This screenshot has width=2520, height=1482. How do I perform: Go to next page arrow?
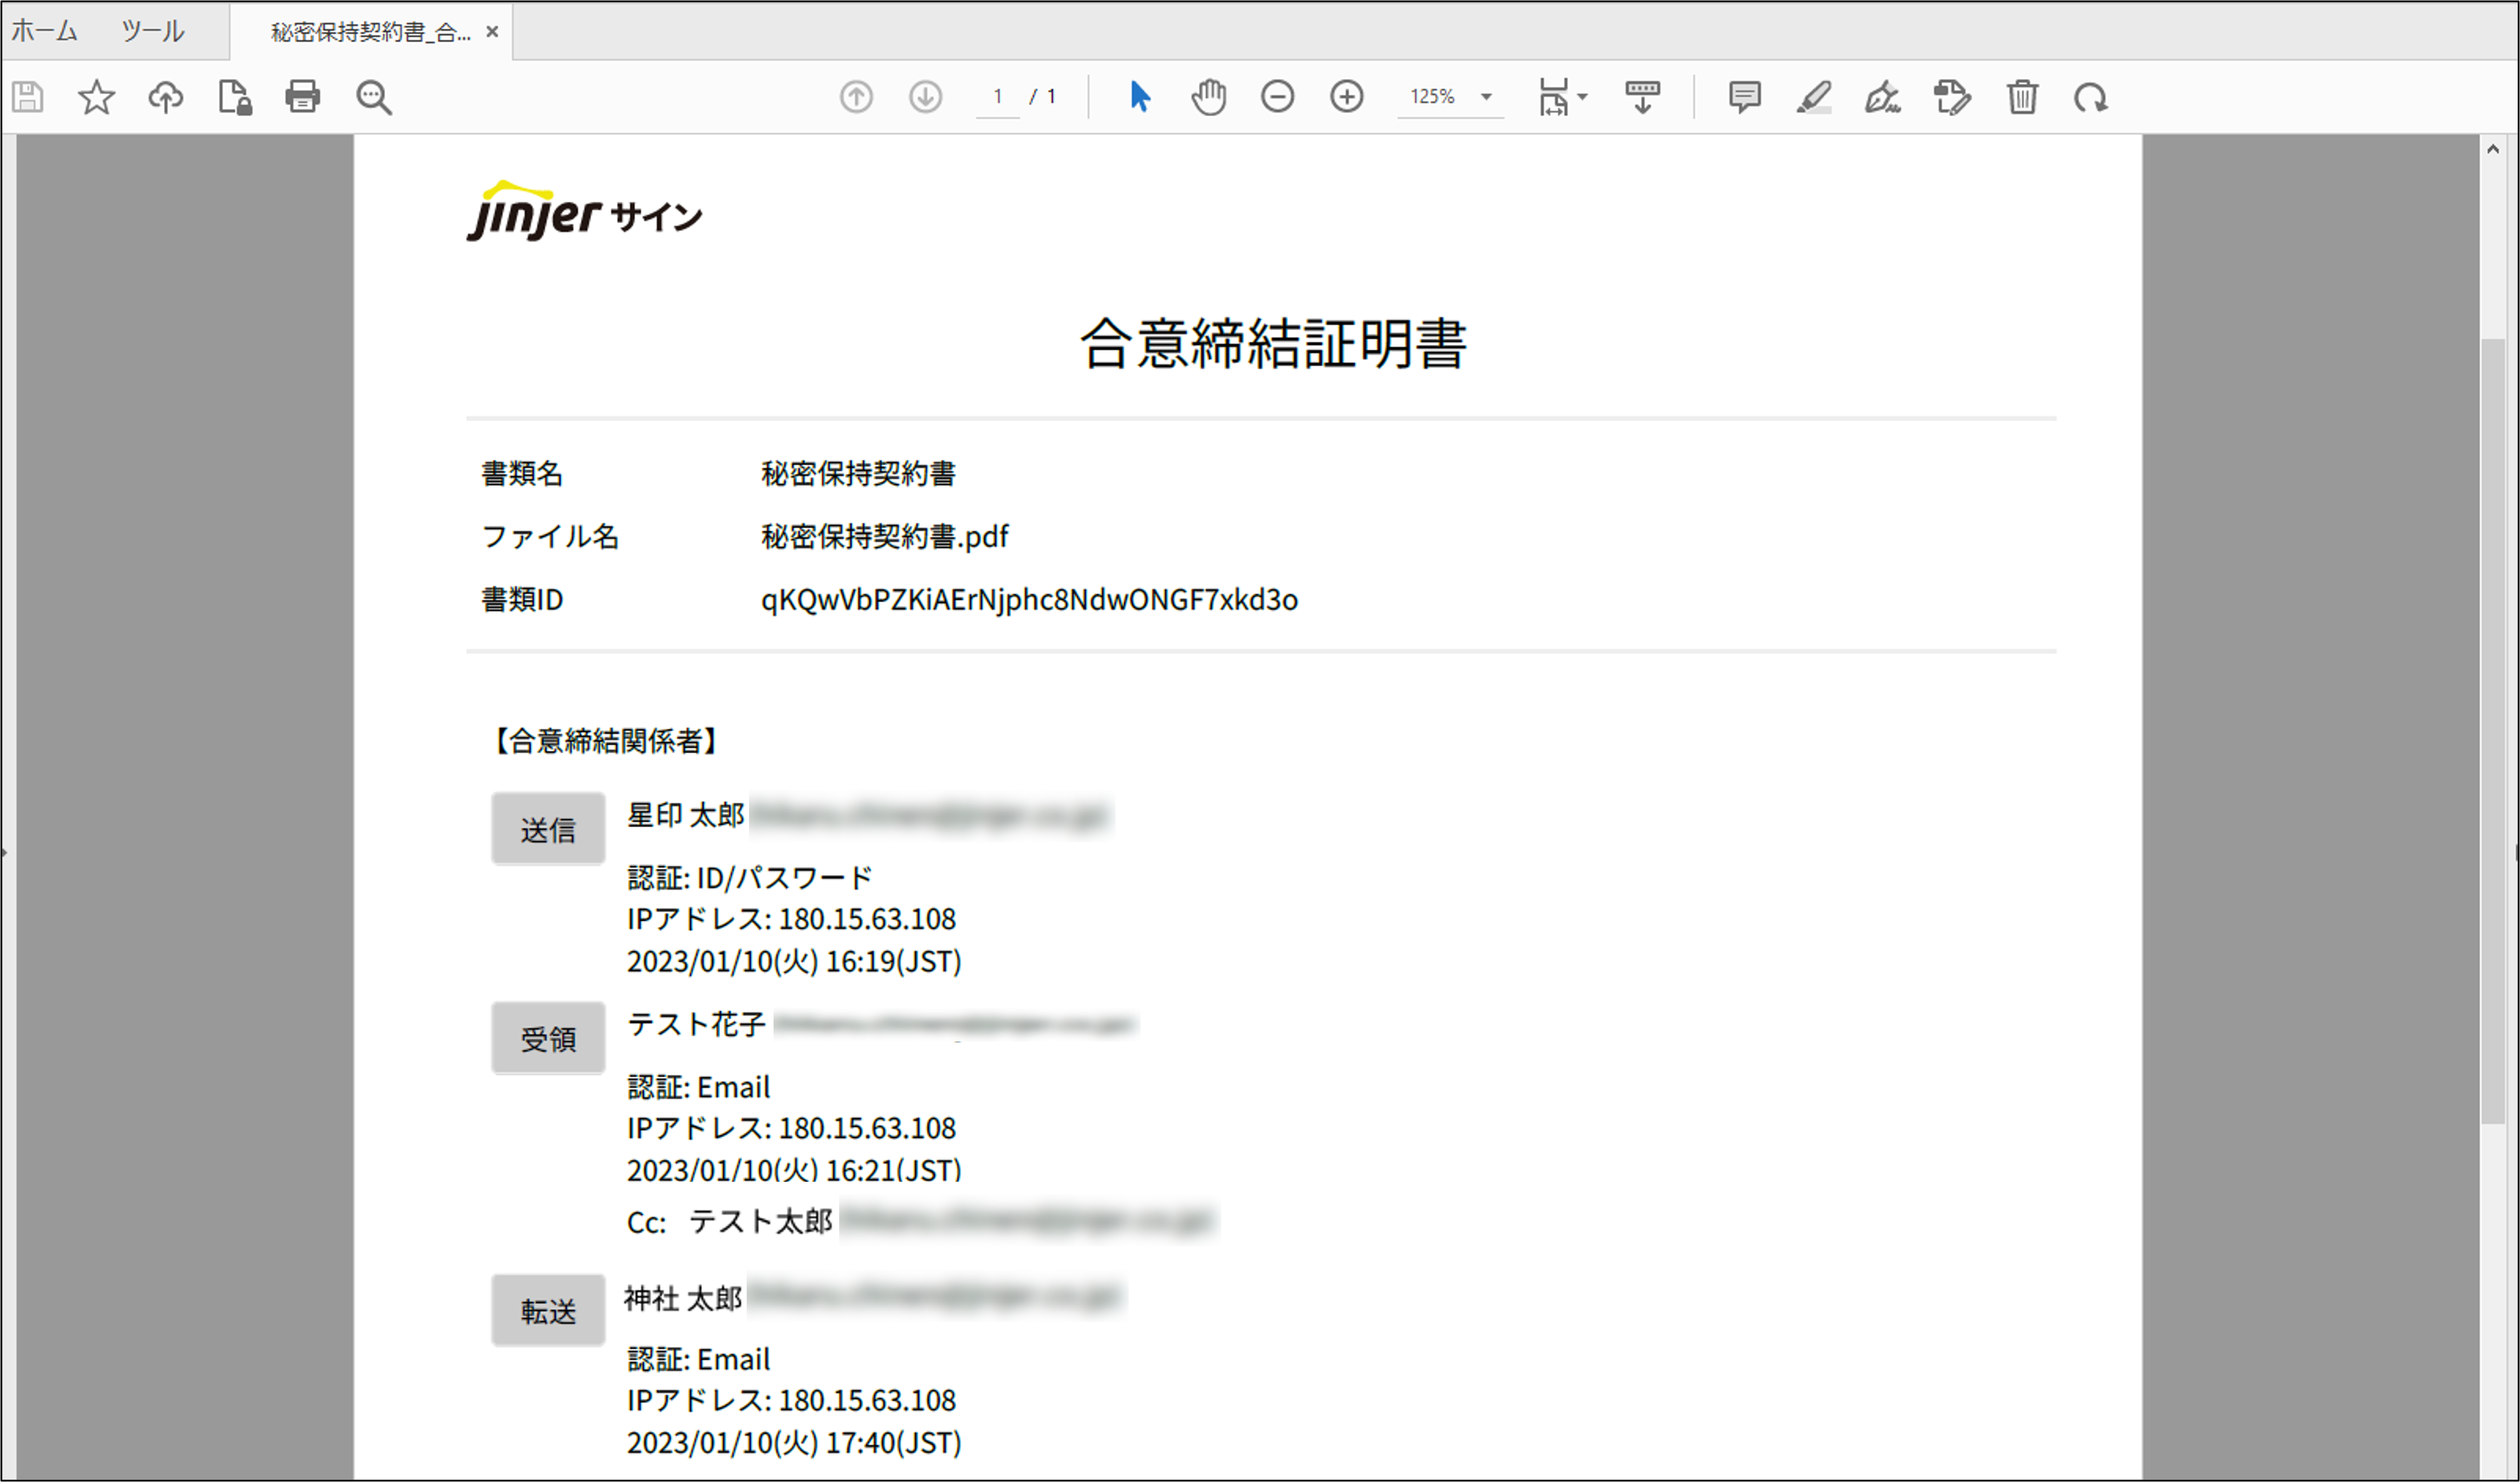point(926,97)
